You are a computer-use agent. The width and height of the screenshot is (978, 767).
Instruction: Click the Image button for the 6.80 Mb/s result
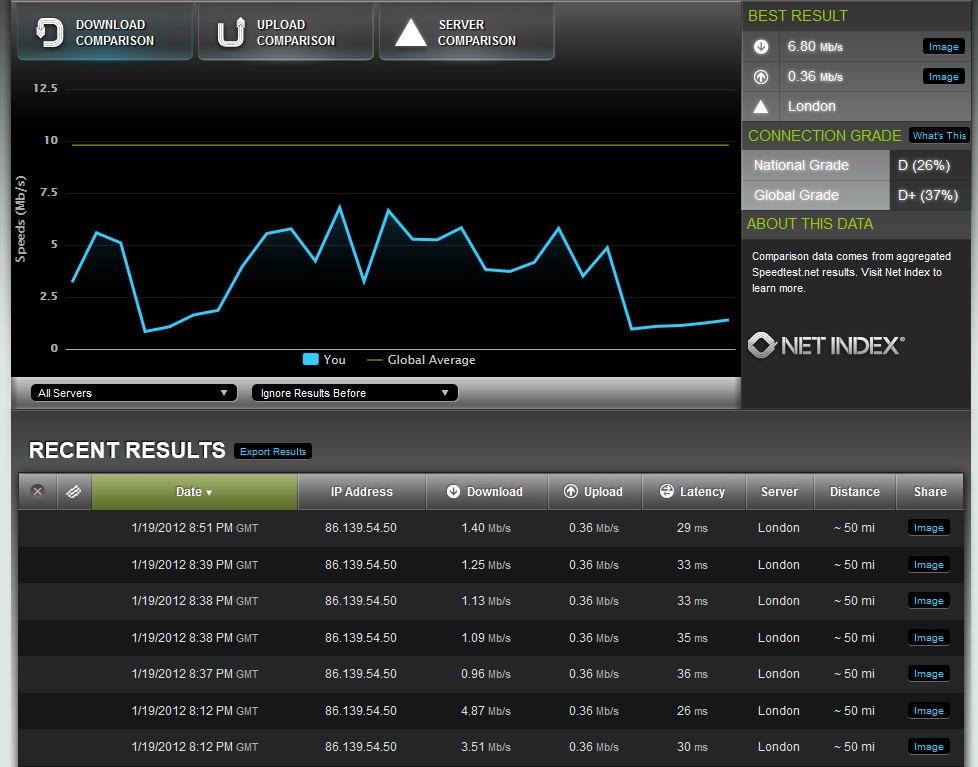click(x=943, y=46)
